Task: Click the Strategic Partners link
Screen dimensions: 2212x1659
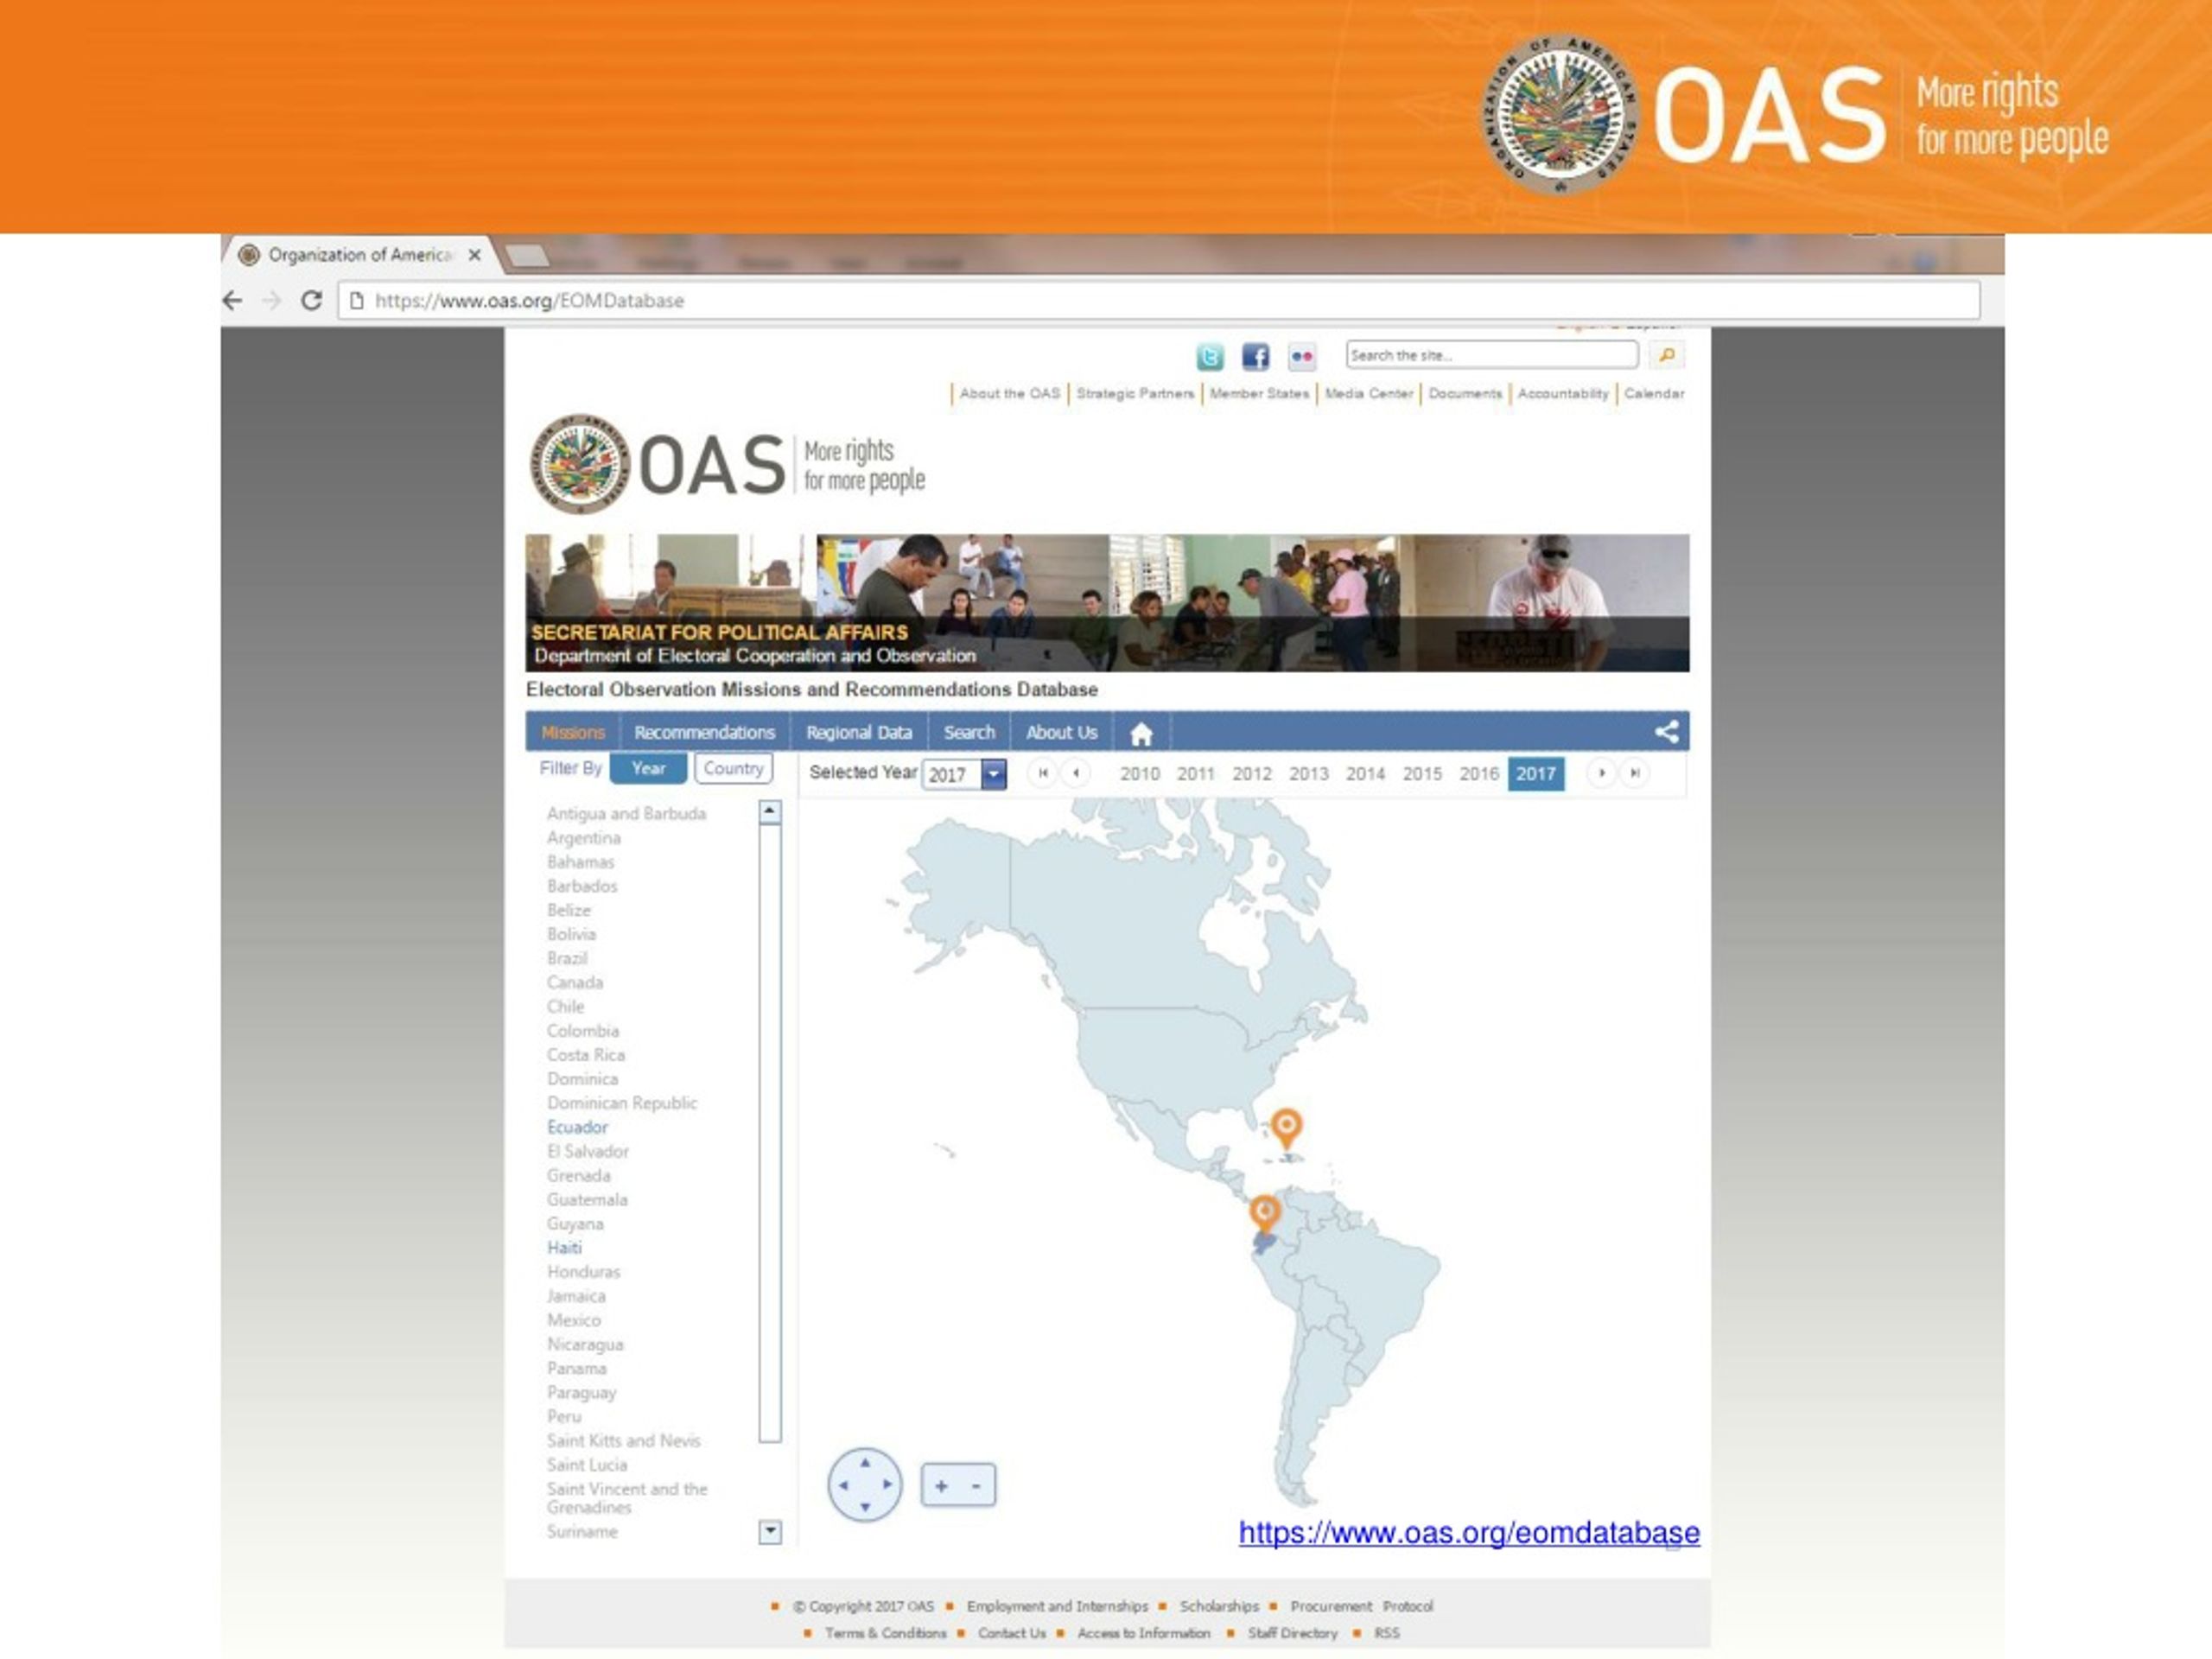Action: (1135, 394)
